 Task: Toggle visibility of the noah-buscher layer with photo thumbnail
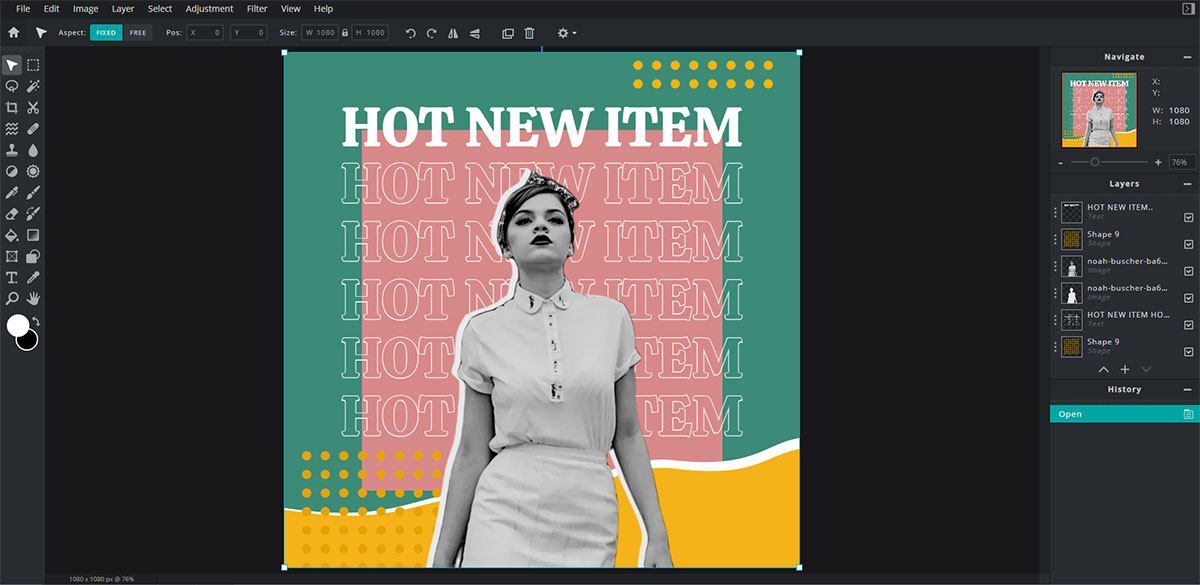coord(1189,271)
